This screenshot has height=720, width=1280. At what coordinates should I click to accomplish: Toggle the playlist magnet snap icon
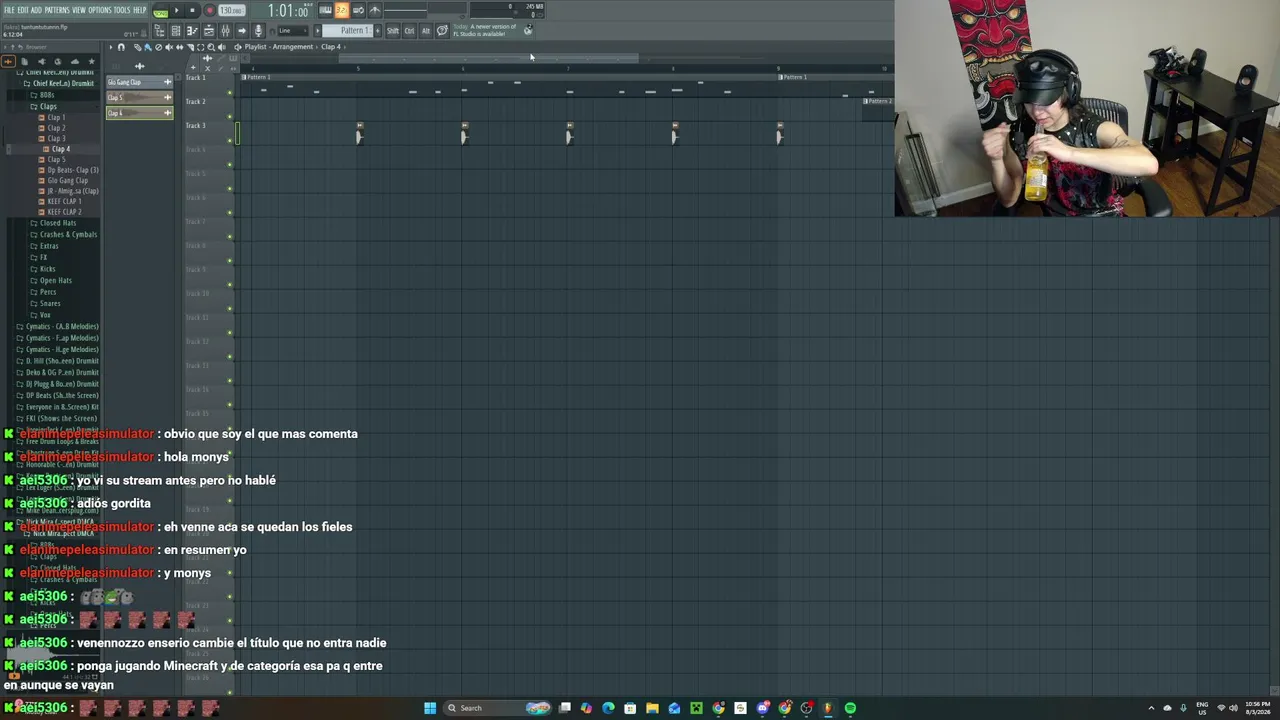121,47
